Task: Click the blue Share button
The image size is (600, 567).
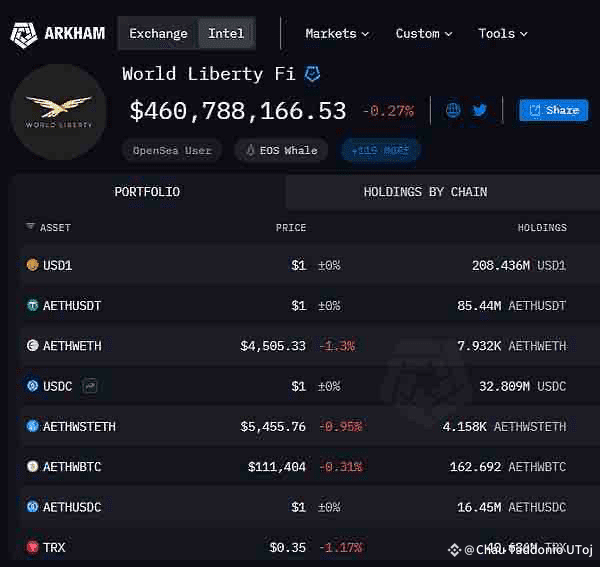Action: tap(554, 110)
